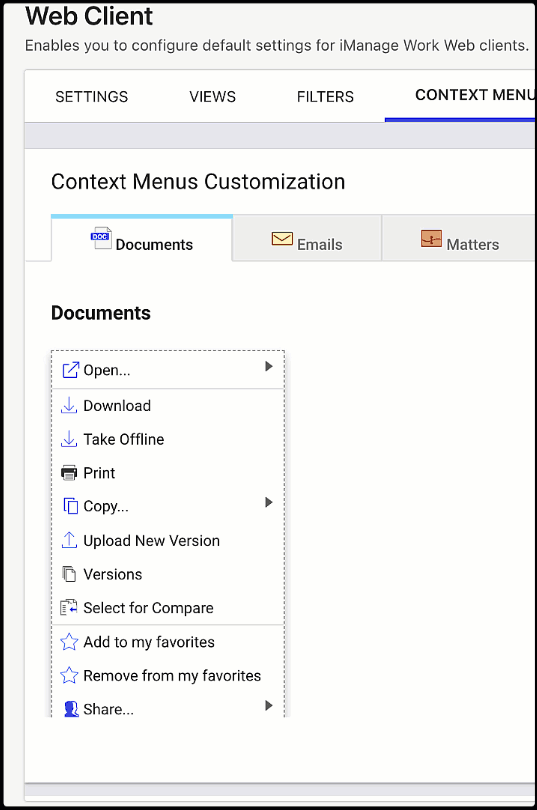Viewport: 537px width, 810px height.
Task: Click the star icon for Add to my favorites
Action: tap(69, 642)
